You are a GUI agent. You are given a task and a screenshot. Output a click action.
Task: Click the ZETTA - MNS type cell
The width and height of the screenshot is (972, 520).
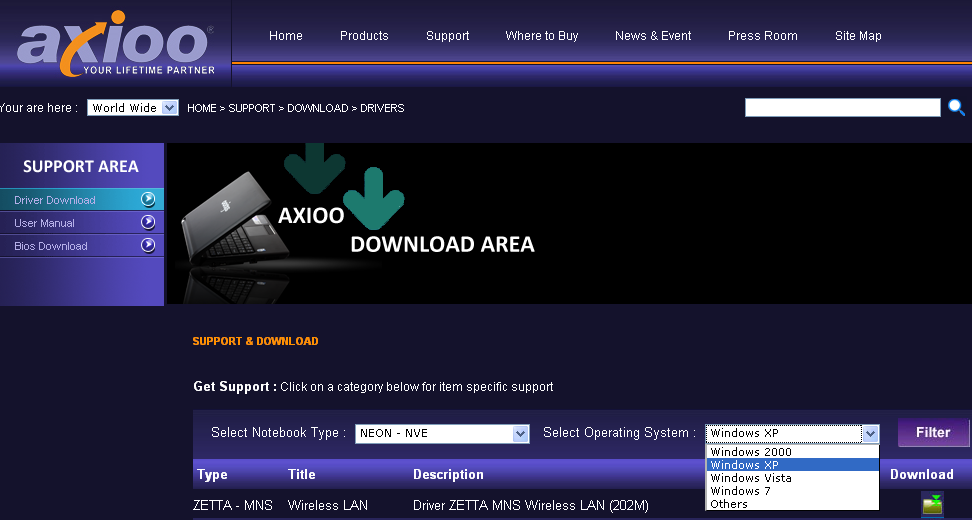pyautogui.click(x=233, y=506)
